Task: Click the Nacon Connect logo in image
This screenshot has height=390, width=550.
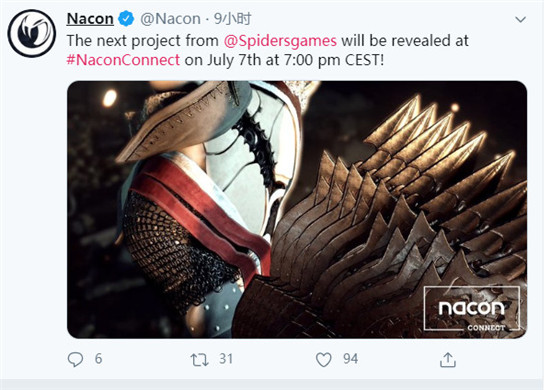Action: tap(472, 309)
